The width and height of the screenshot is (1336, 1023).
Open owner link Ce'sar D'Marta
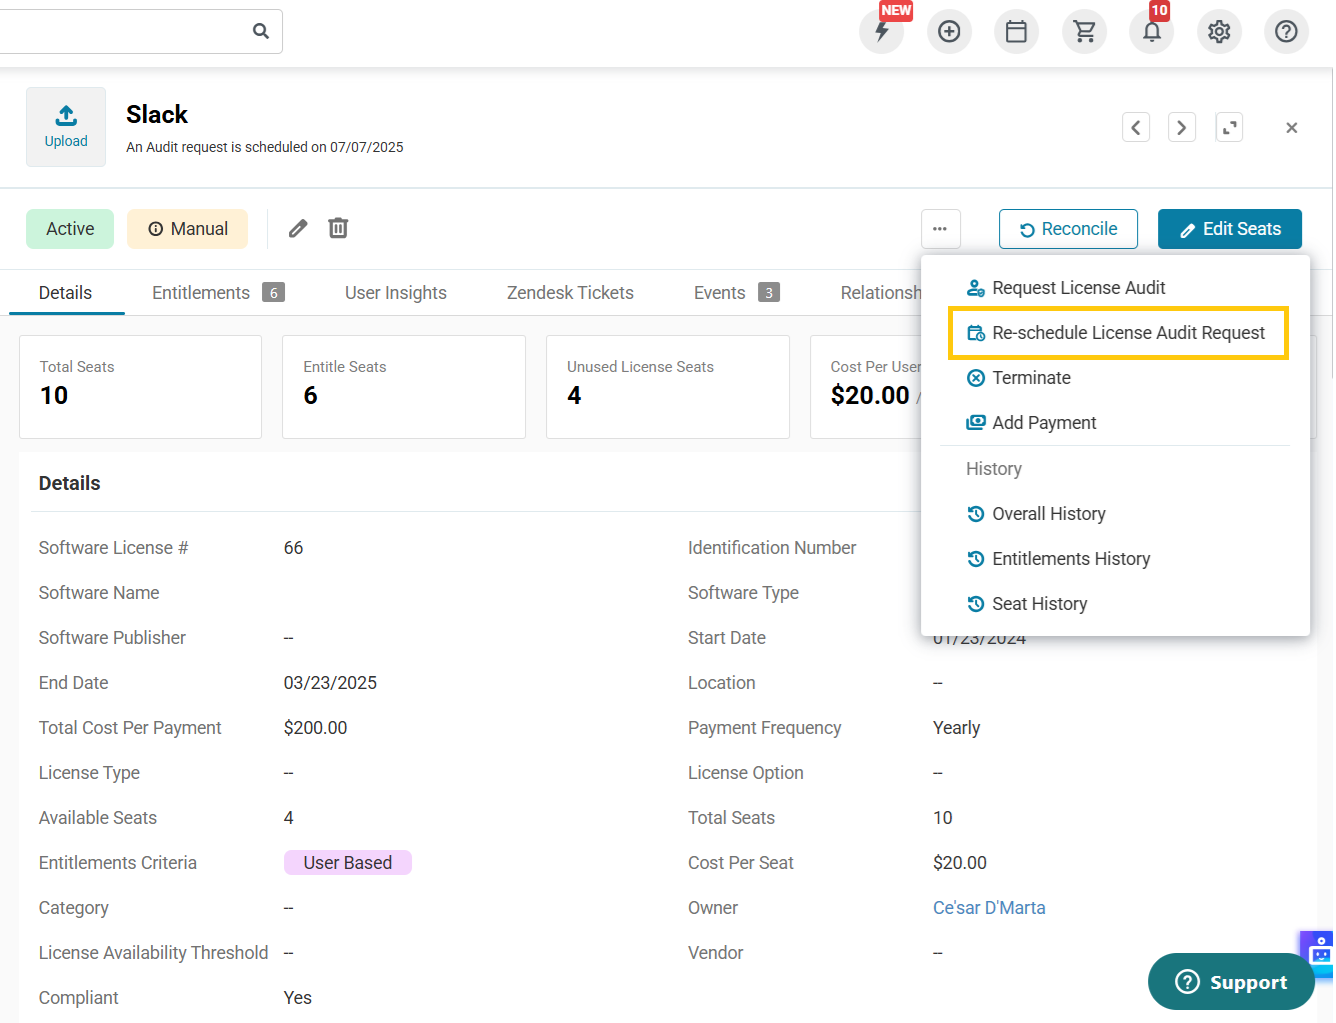(989, 908)
